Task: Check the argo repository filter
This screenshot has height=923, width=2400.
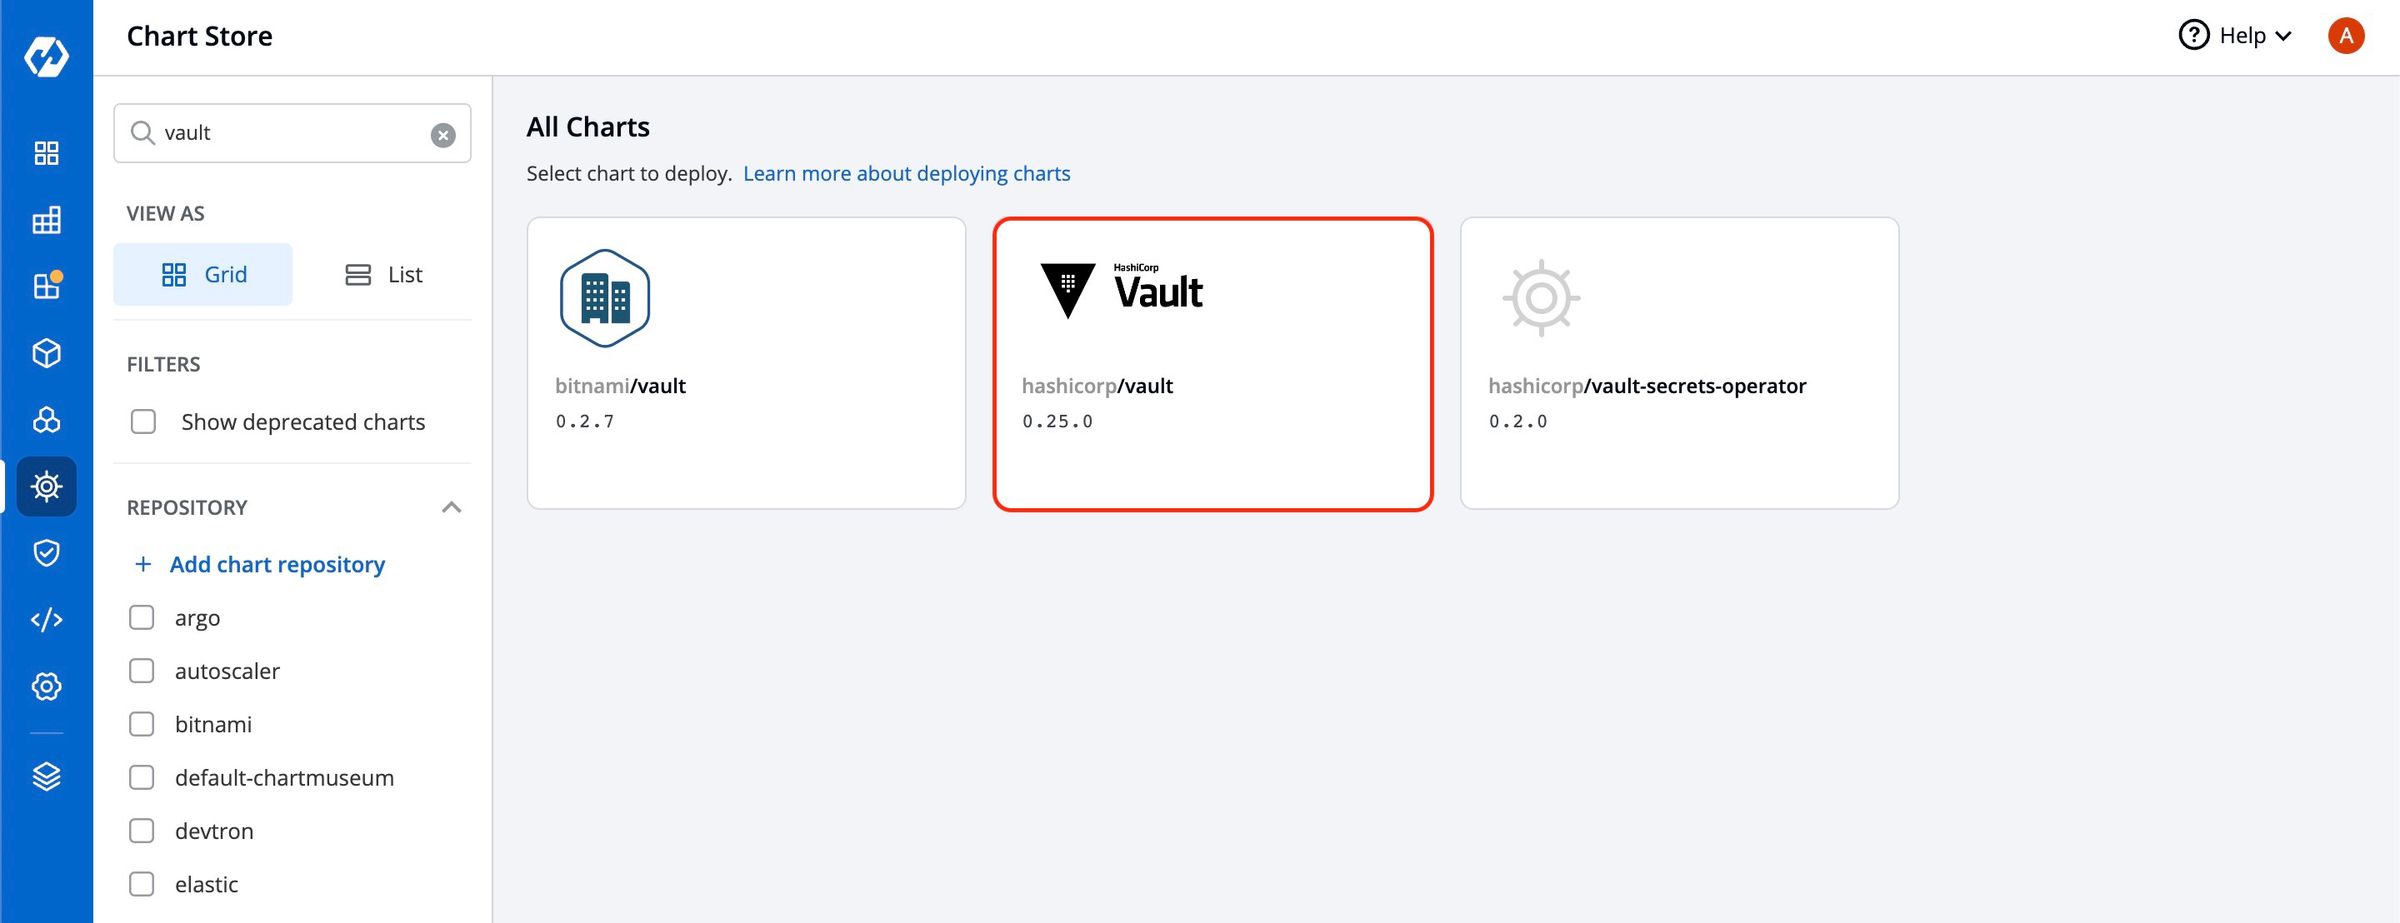Action: (x=142, y=618)
